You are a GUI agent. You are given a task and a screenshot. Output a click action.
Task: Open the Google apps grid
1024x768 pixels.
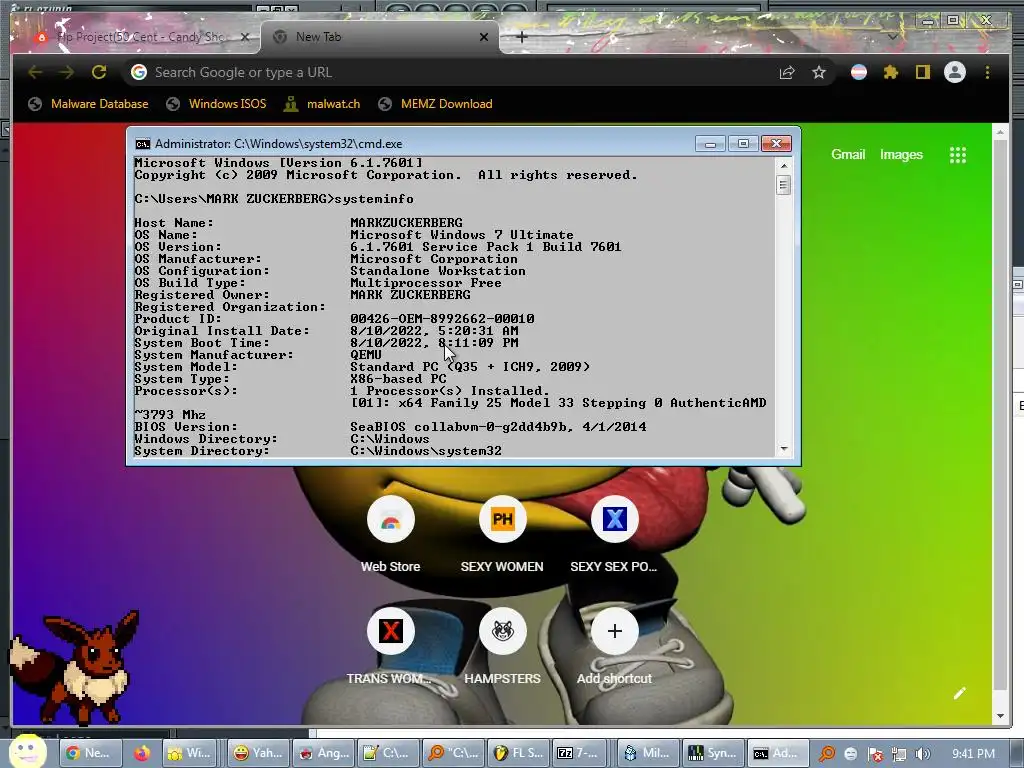tap(957, 155)
